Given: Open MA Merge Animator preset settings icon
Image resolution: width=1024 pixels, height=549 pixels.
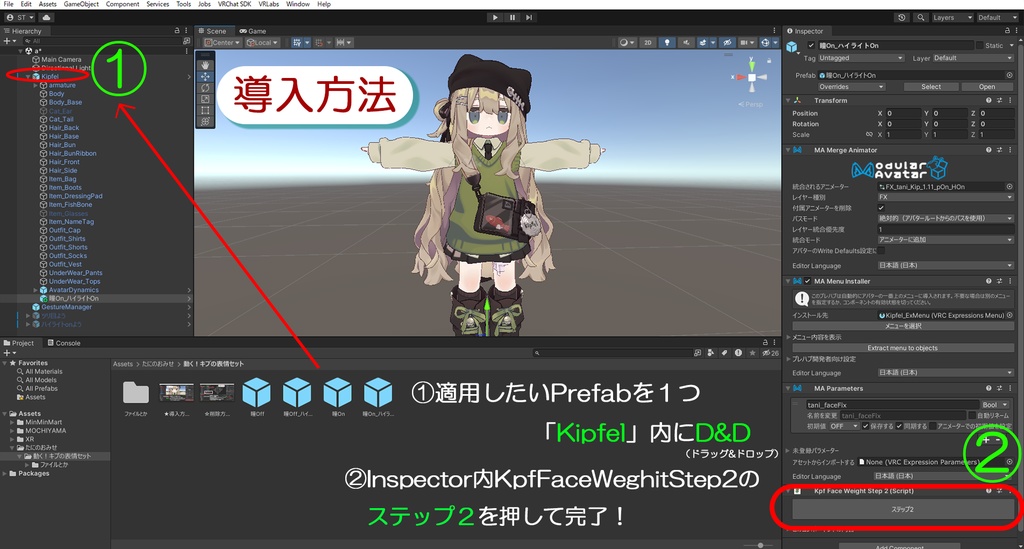Looking at the screenshot, I should [999, 150].
